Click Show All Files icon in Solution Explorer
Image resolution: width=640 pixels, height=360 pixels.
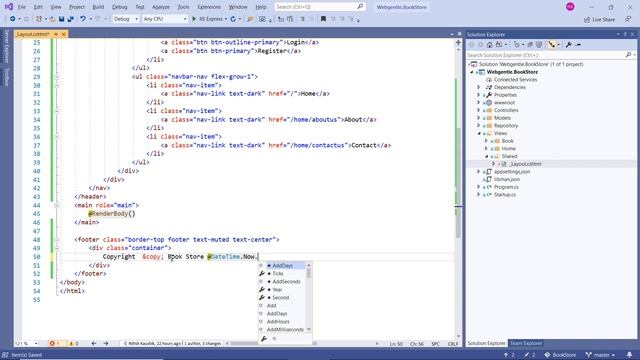point(539,44)
